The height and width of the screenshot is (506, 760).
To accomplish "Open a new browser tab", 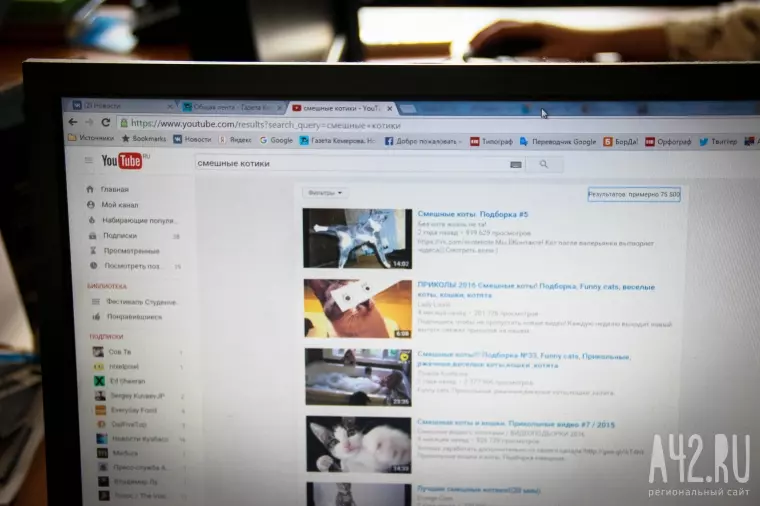I will [408, 109].
